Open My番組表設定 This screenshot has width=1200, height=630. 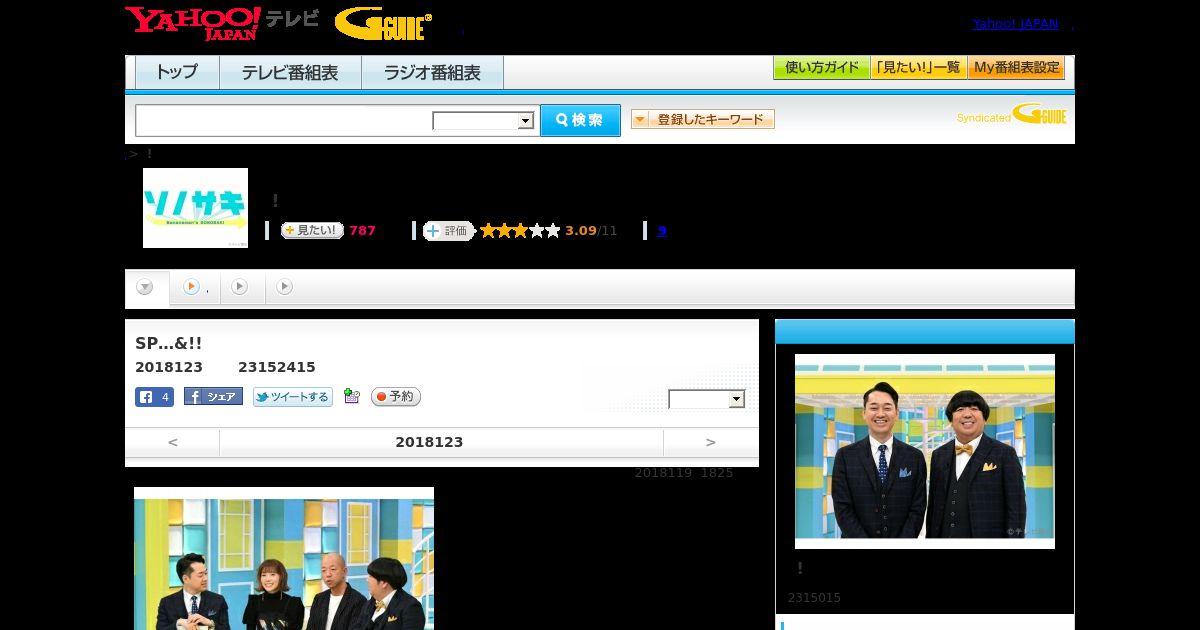1016,68
